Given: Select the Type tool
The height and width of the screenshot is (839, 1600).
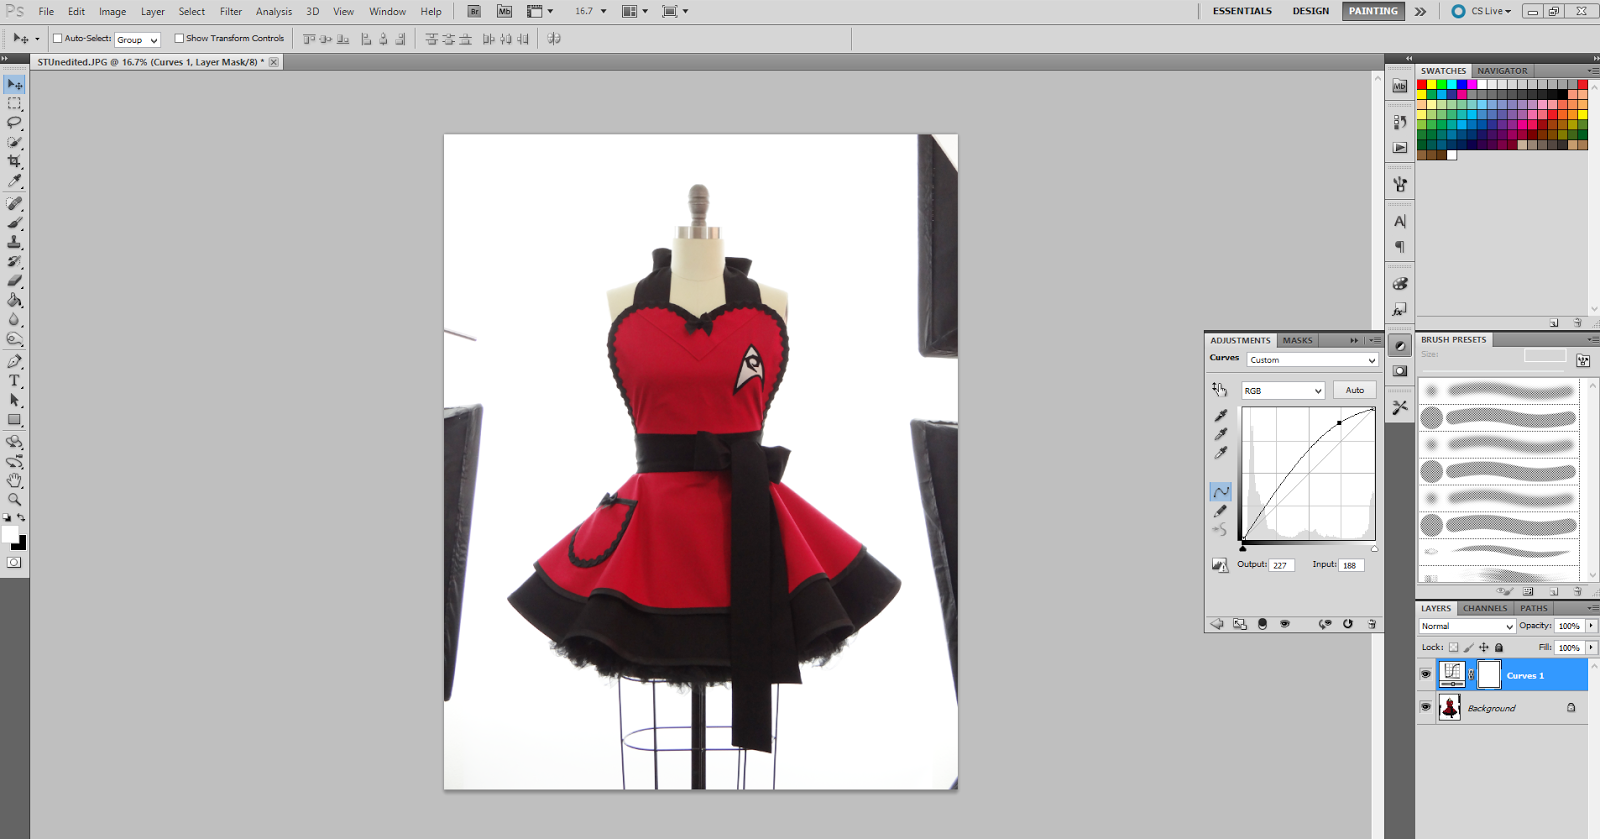Looking at the screenshot, I should pyautogui.click(x=14, y=381).
